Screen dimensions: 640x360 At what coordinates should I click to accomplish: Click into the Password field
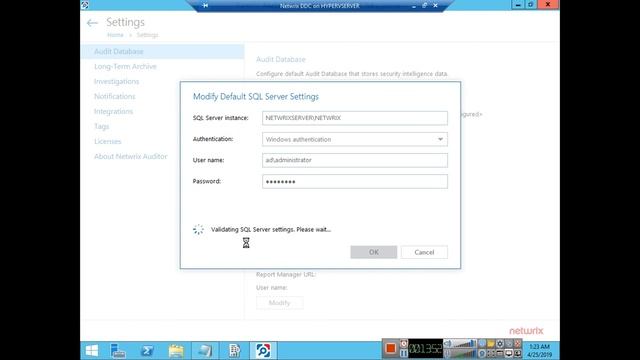(x=355, y=182)
